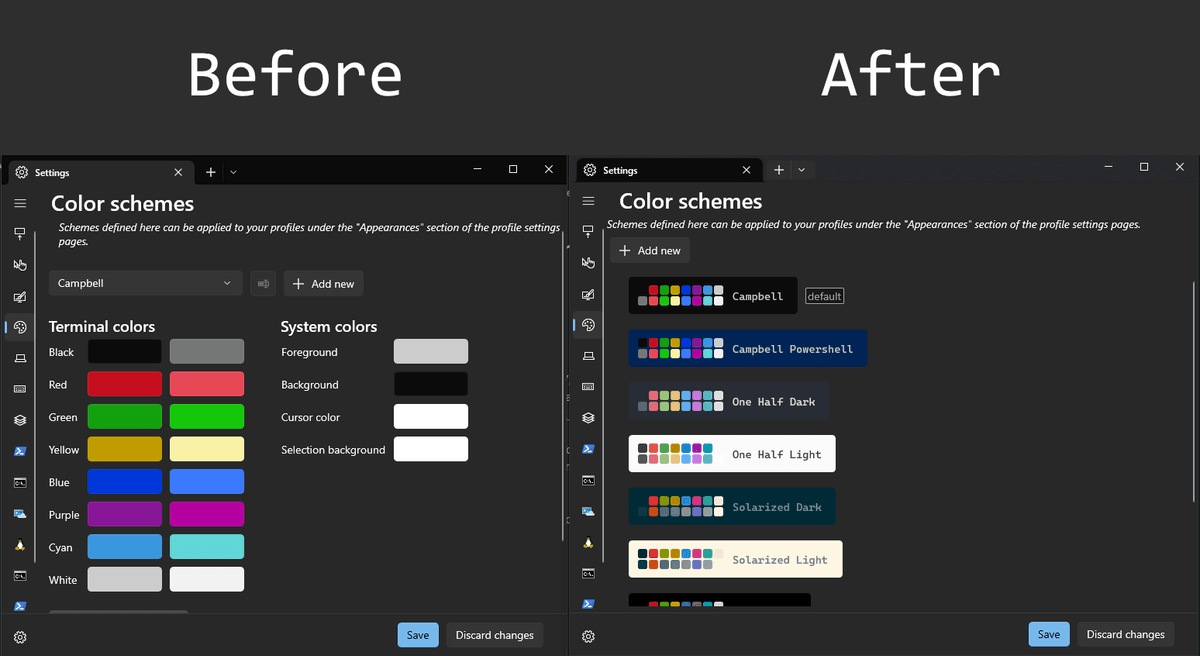This screenshot has height=656, width=1200.
Task: Open the hamburger navigation menu in the After window
Action: (x=588, y=202)
